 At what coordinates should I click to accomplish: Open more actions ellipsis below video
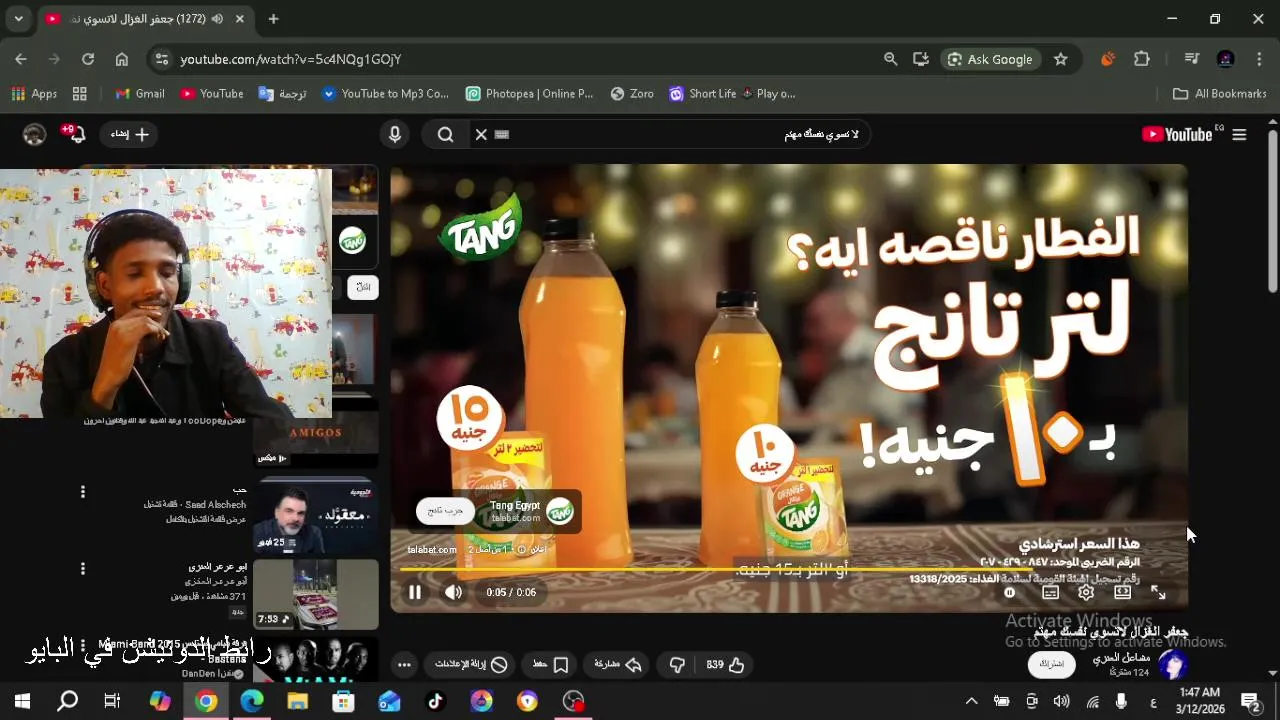coord(404,664)
